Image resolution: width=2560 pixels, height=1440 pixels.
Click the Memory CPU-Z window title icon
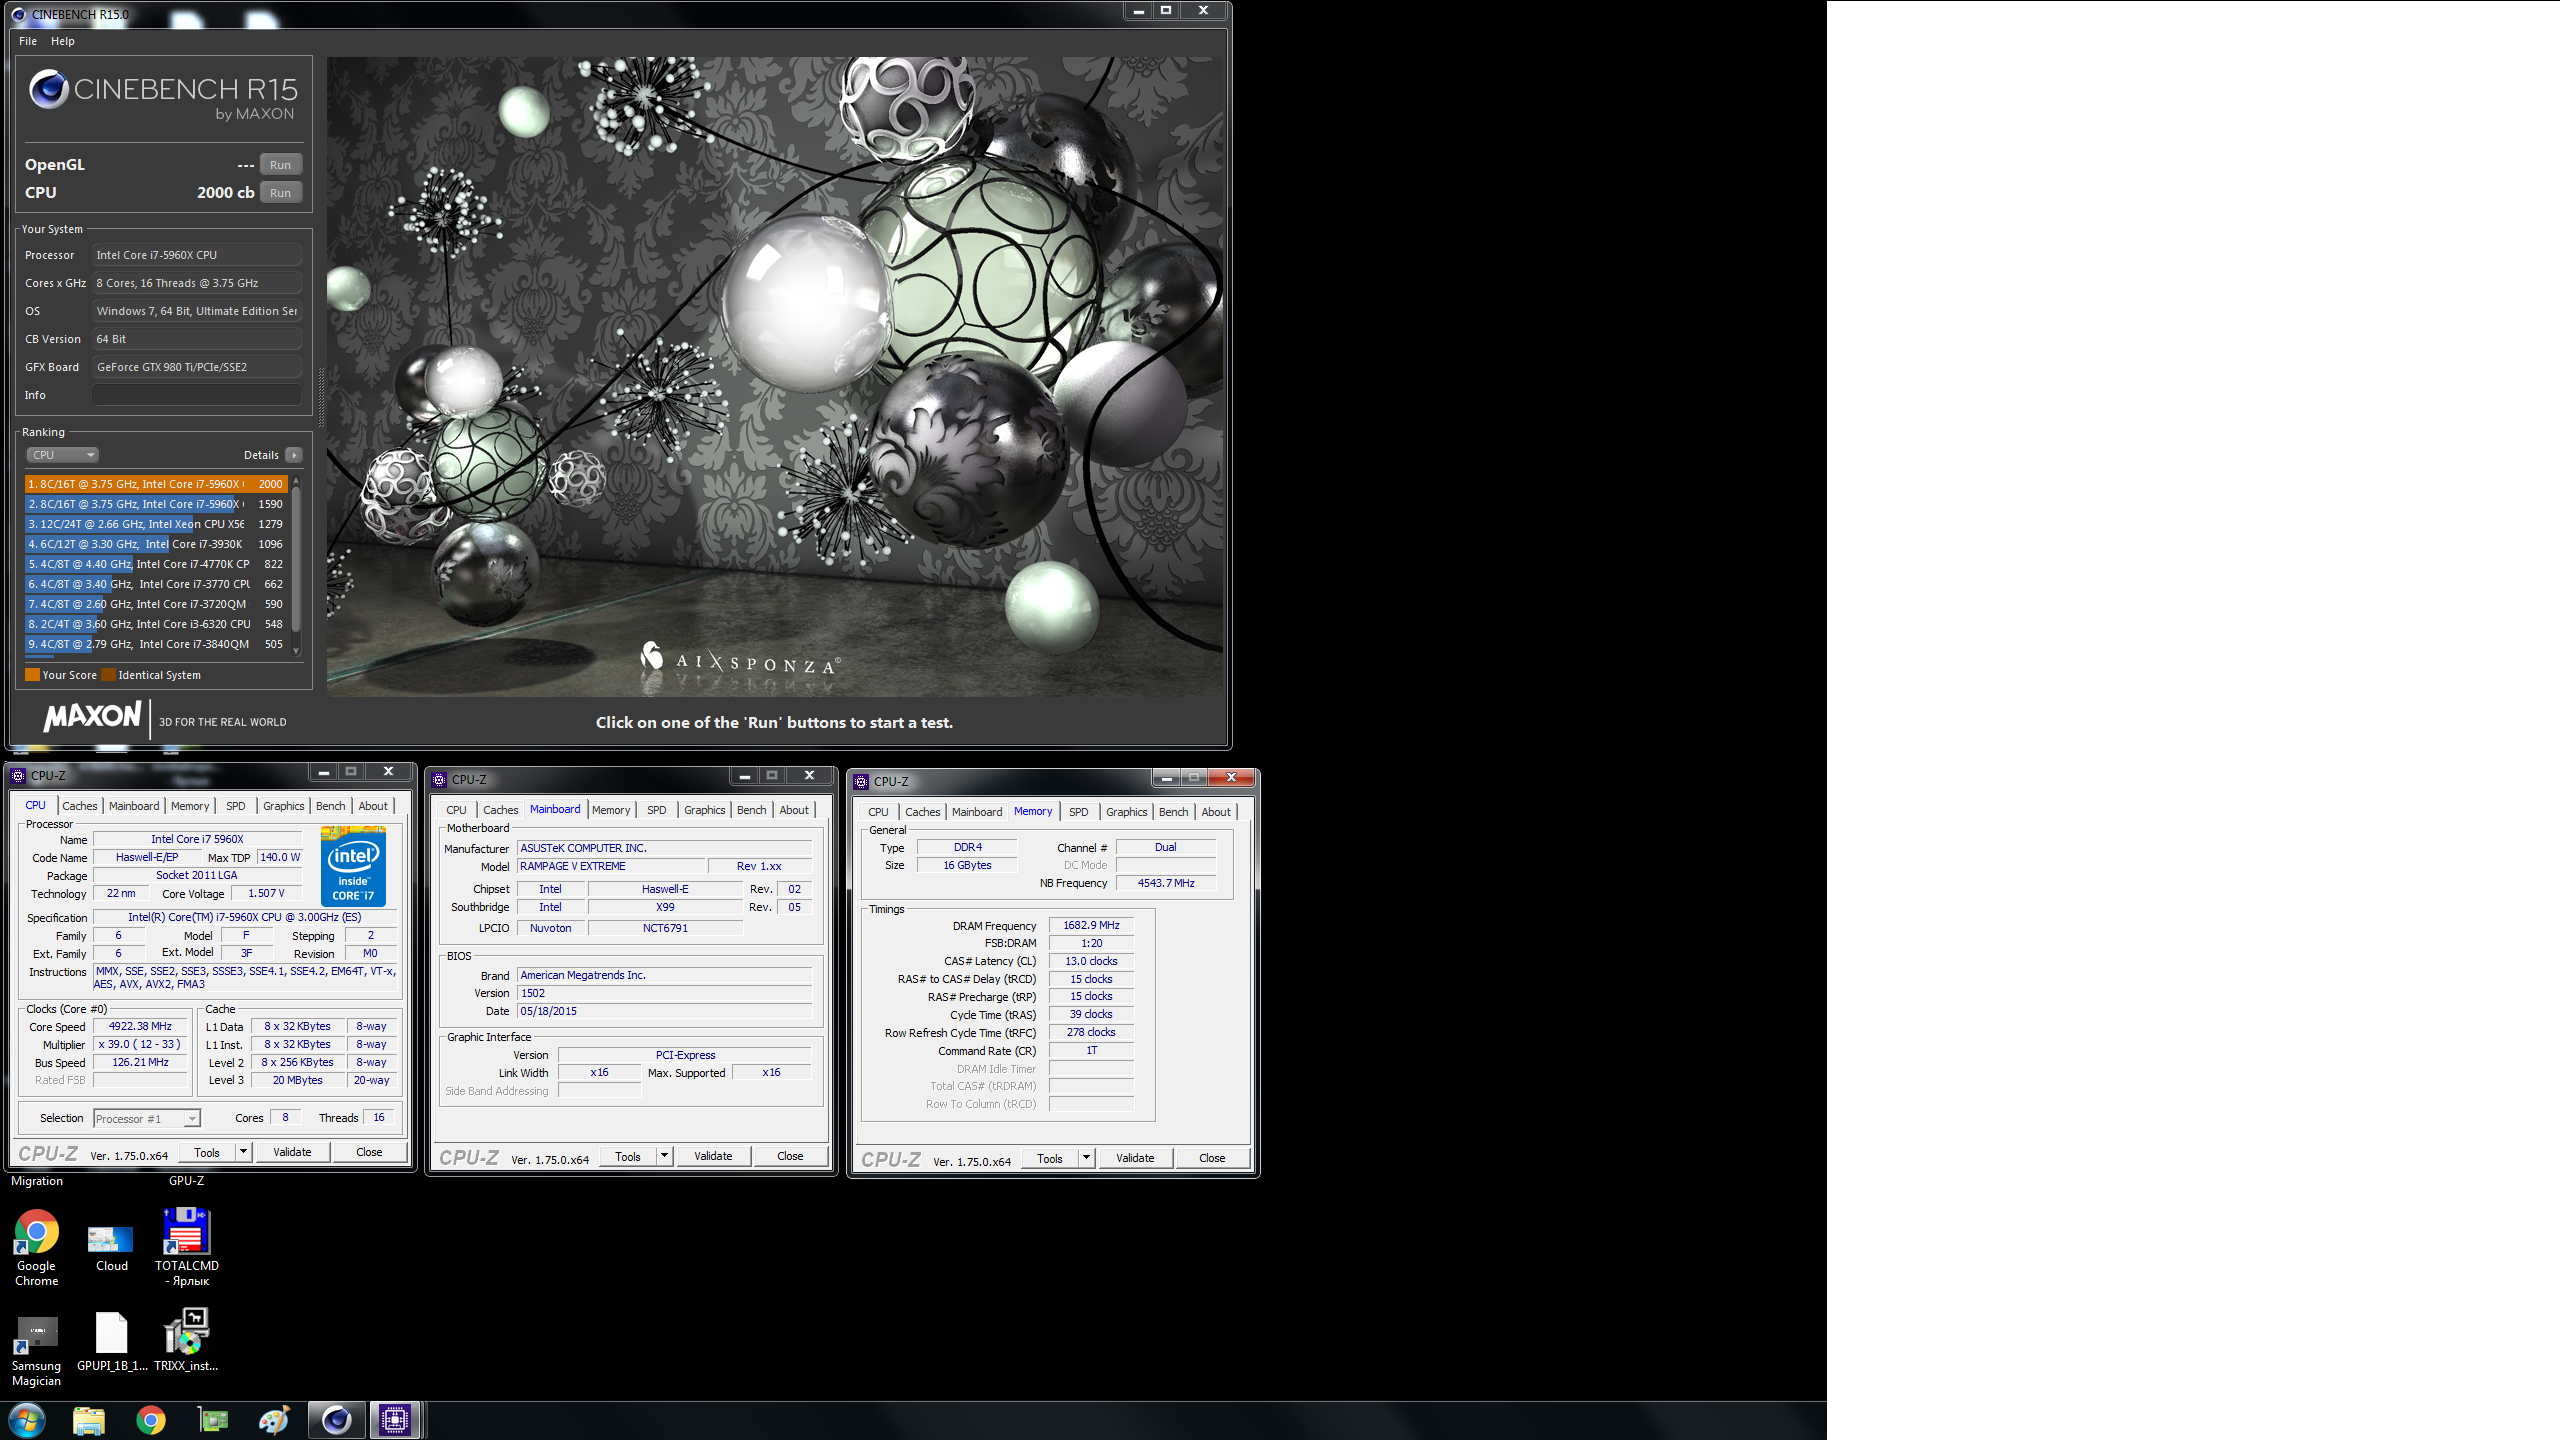coord(861,781)
